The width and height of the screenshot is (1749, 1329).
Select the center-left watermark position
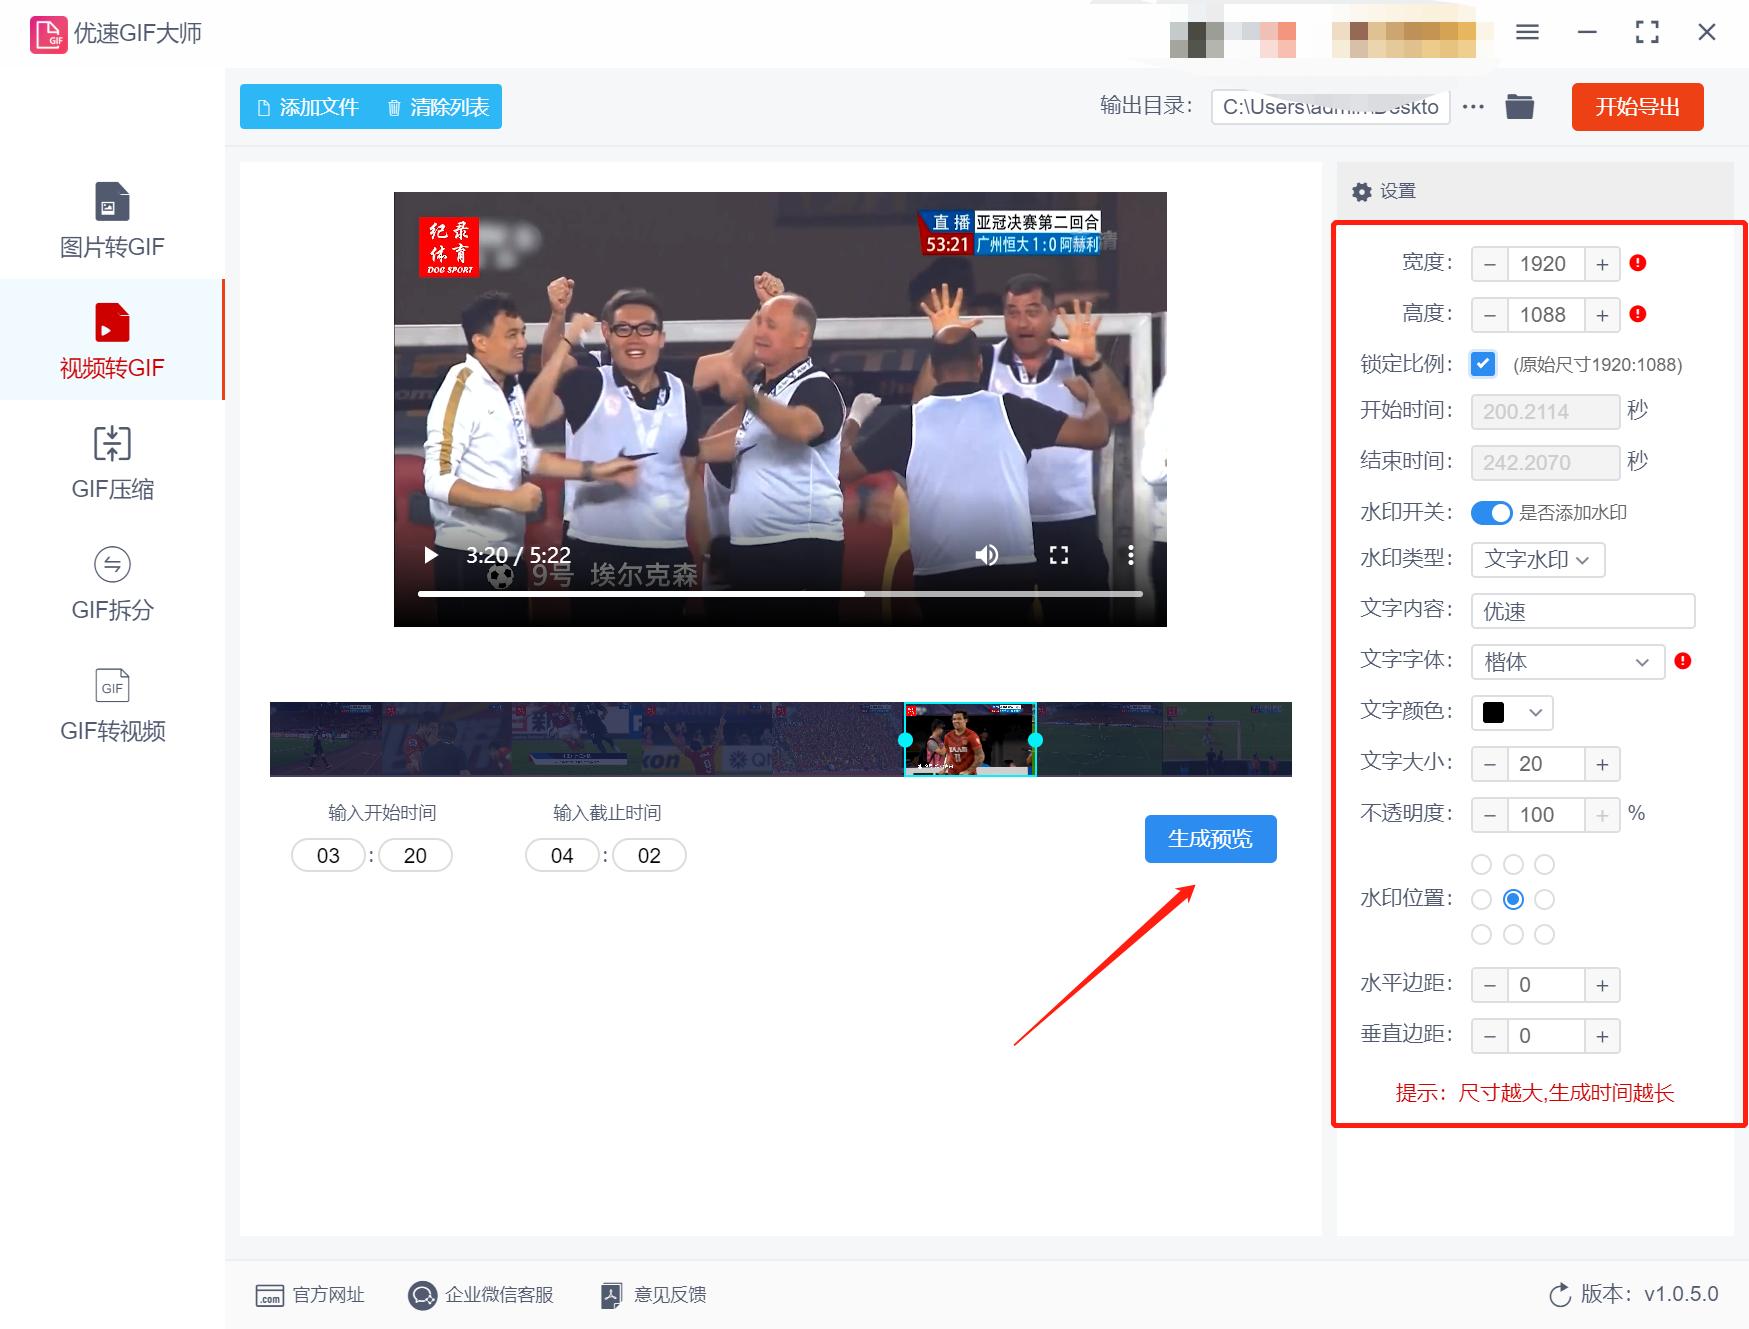tap(1482, 899)
